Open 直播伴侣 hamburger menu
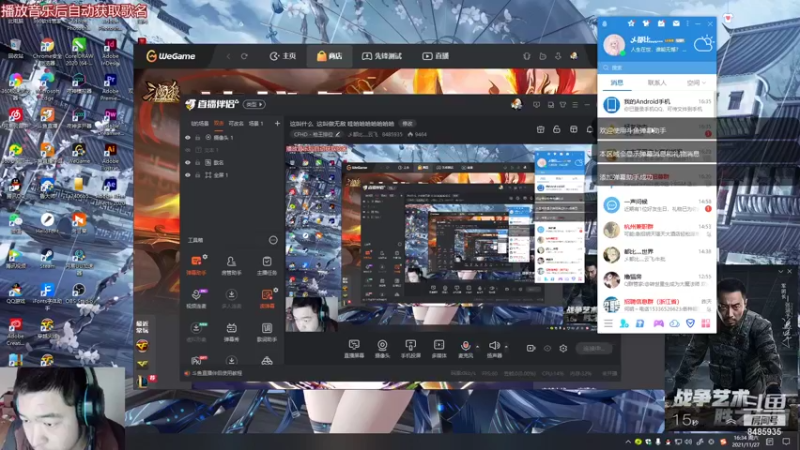The height and width of the screenshot is (450, 800). click(x=575, y=105)
